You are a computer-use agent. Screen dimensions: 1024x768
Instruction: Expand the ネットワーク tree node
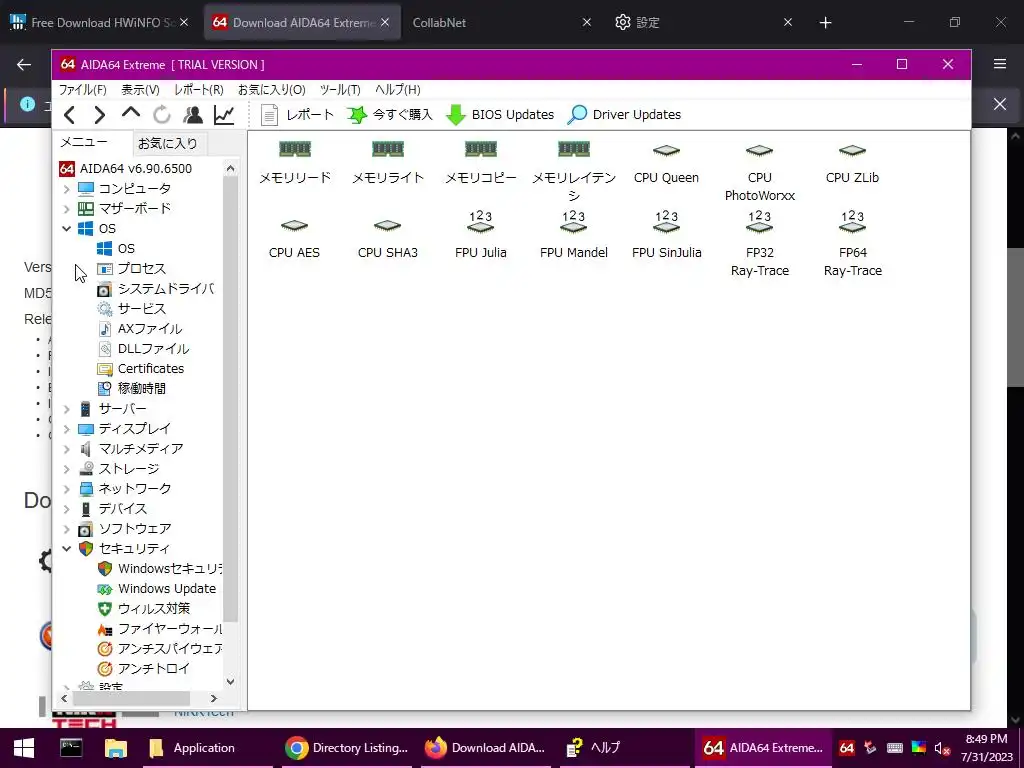[x=66, y=489]
